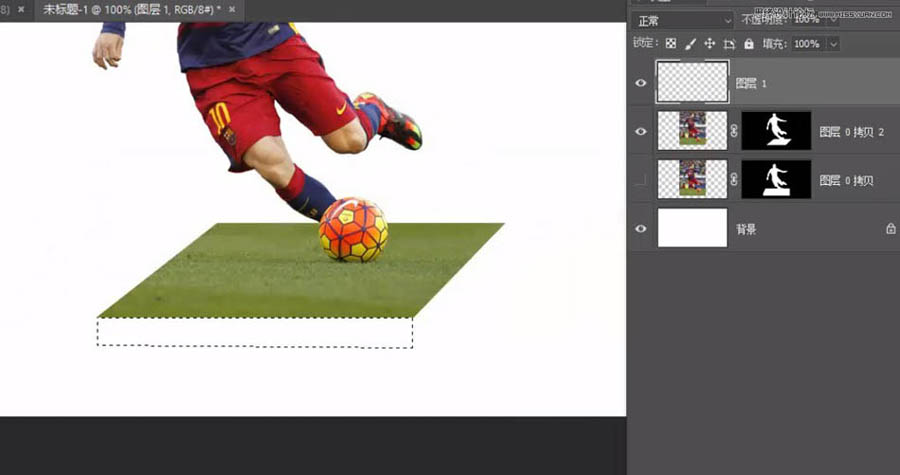Viewport: 900px width, 475px height.
Task: Click the prevent artboard auto-nesting lock icon
Action: pyautogui.click(x=729, y=44)
